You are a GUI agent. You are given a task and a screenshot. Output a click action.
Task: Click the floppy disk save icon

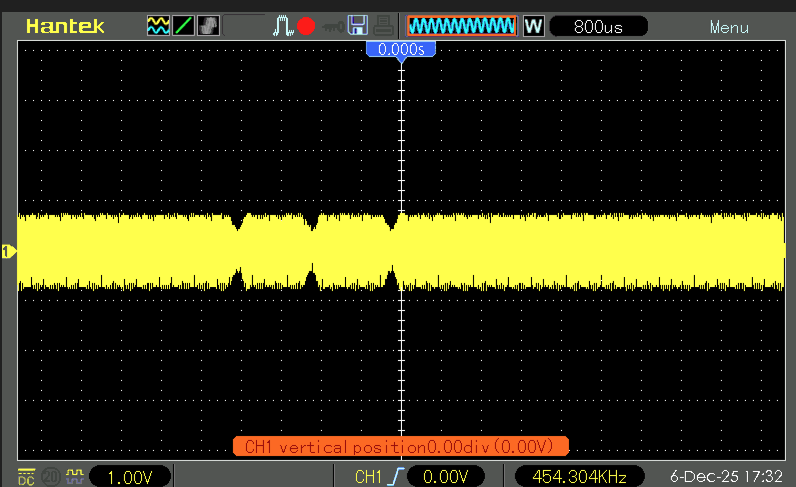point(357,26)
